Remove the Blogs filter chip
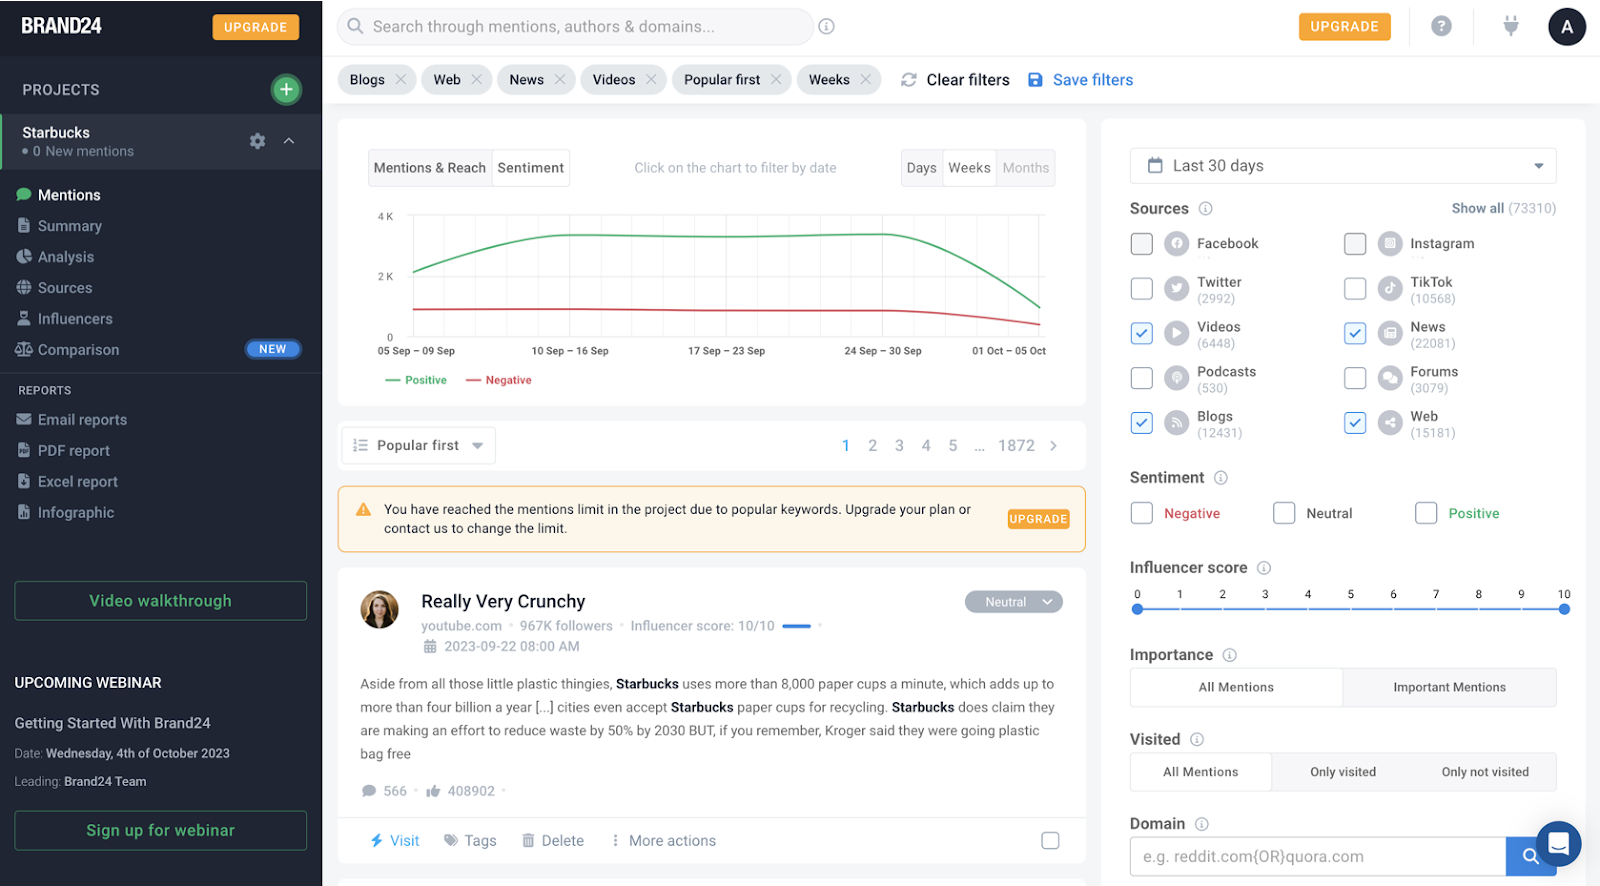 [401, 80]
